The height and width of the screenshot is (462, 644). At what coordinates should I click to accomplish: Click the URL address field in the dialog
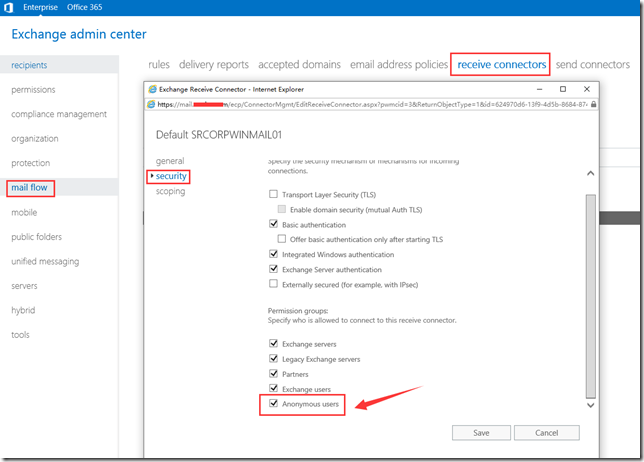pyautogui.click(x=372, y=104)
